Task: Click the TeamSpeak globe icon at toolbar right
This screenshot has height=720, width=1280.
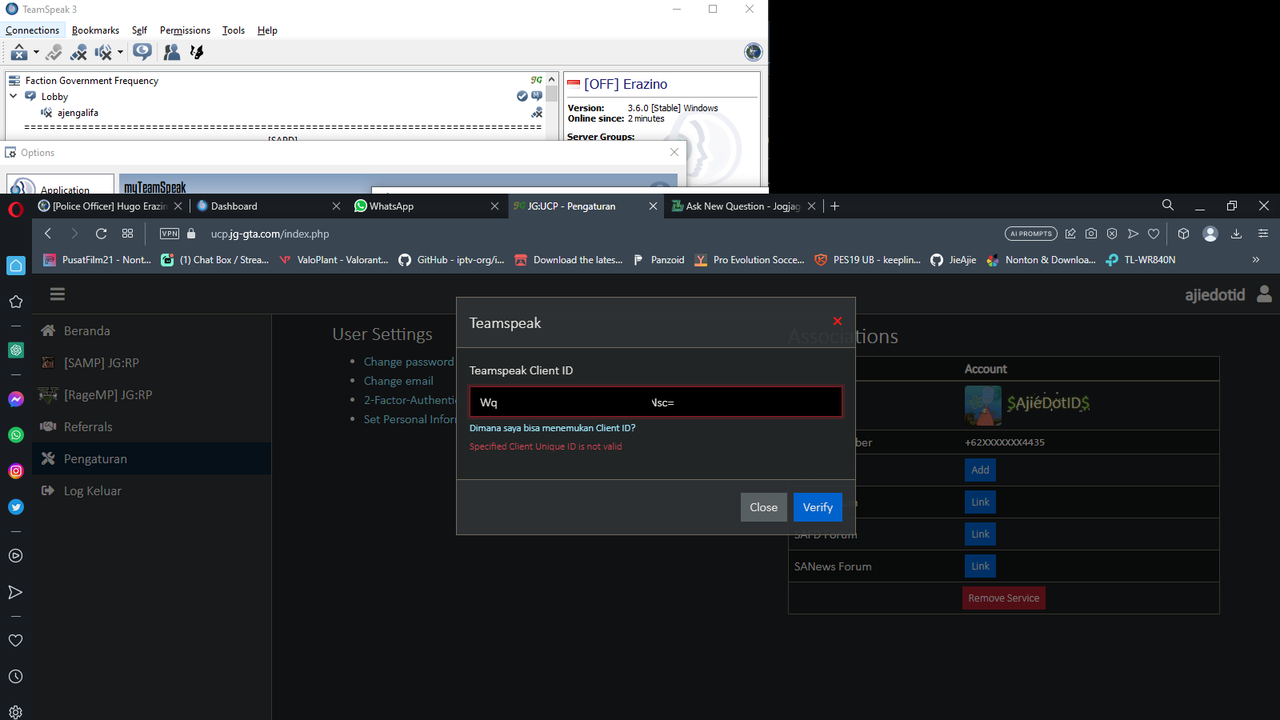Action: (x=753, y=52)
